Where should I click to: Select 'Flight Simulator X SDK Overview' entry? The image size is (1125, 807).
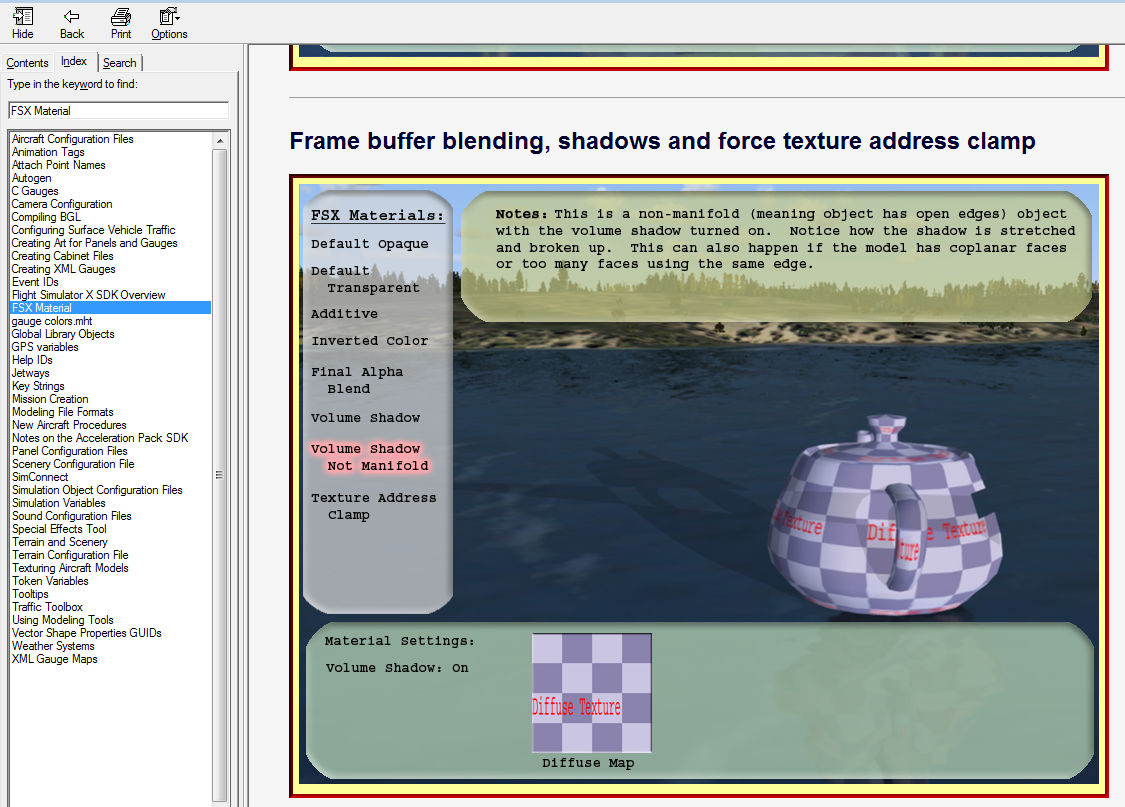click(88, 295)
